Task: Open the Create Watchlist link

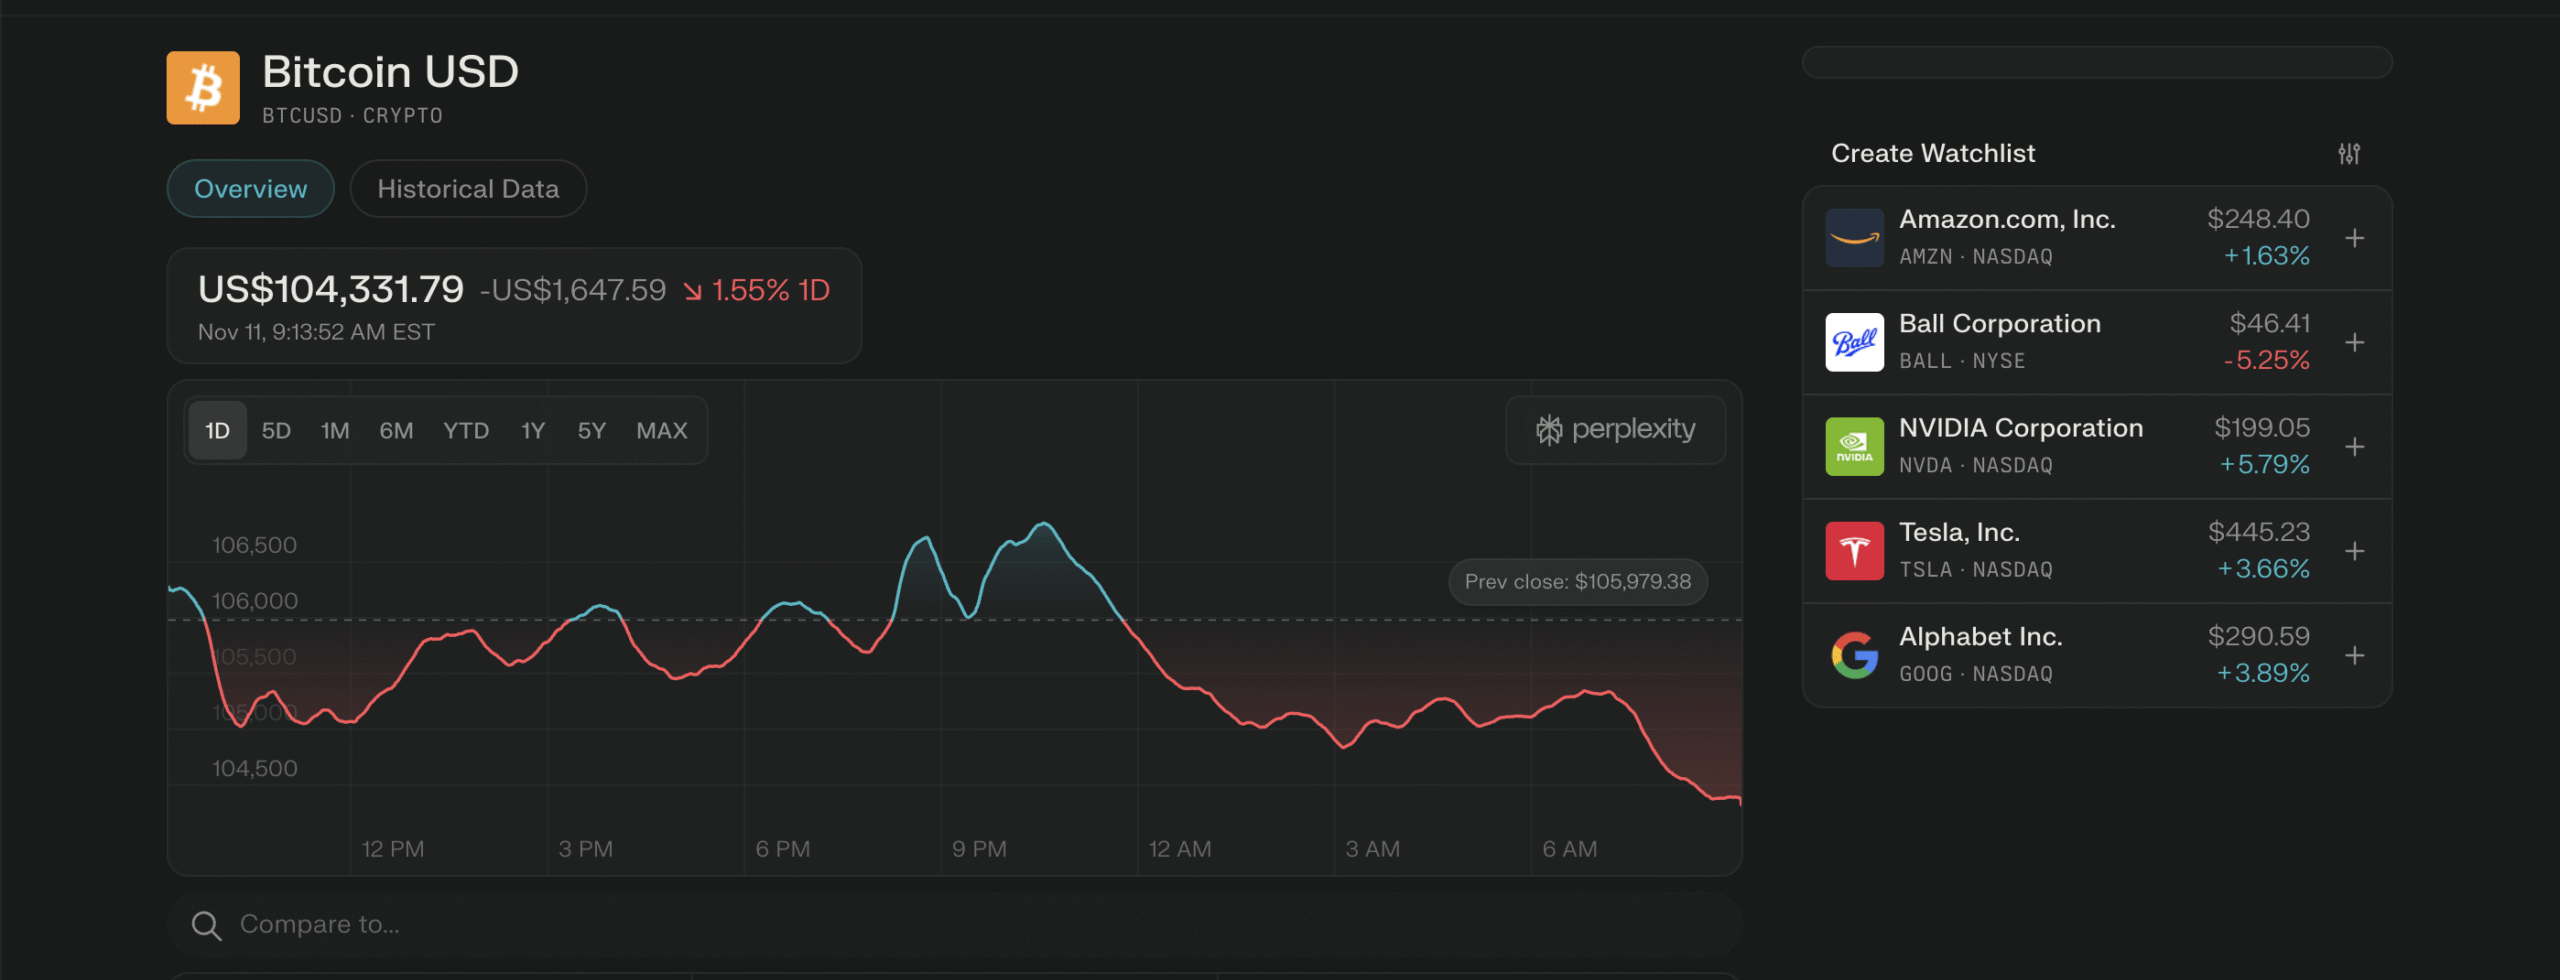Action: point(1932,153)
